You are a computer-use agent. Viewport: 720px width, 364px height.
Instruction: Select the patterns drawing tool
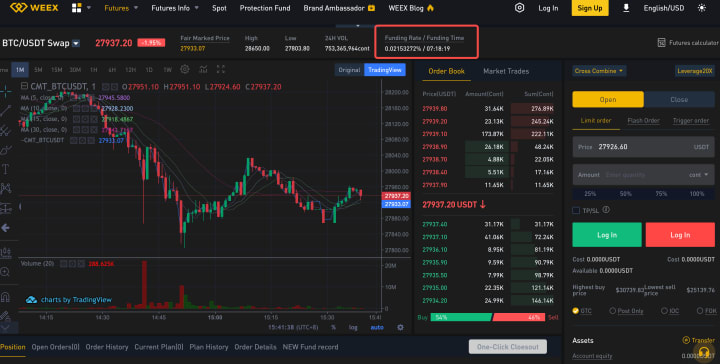click(x=6, y=188)
